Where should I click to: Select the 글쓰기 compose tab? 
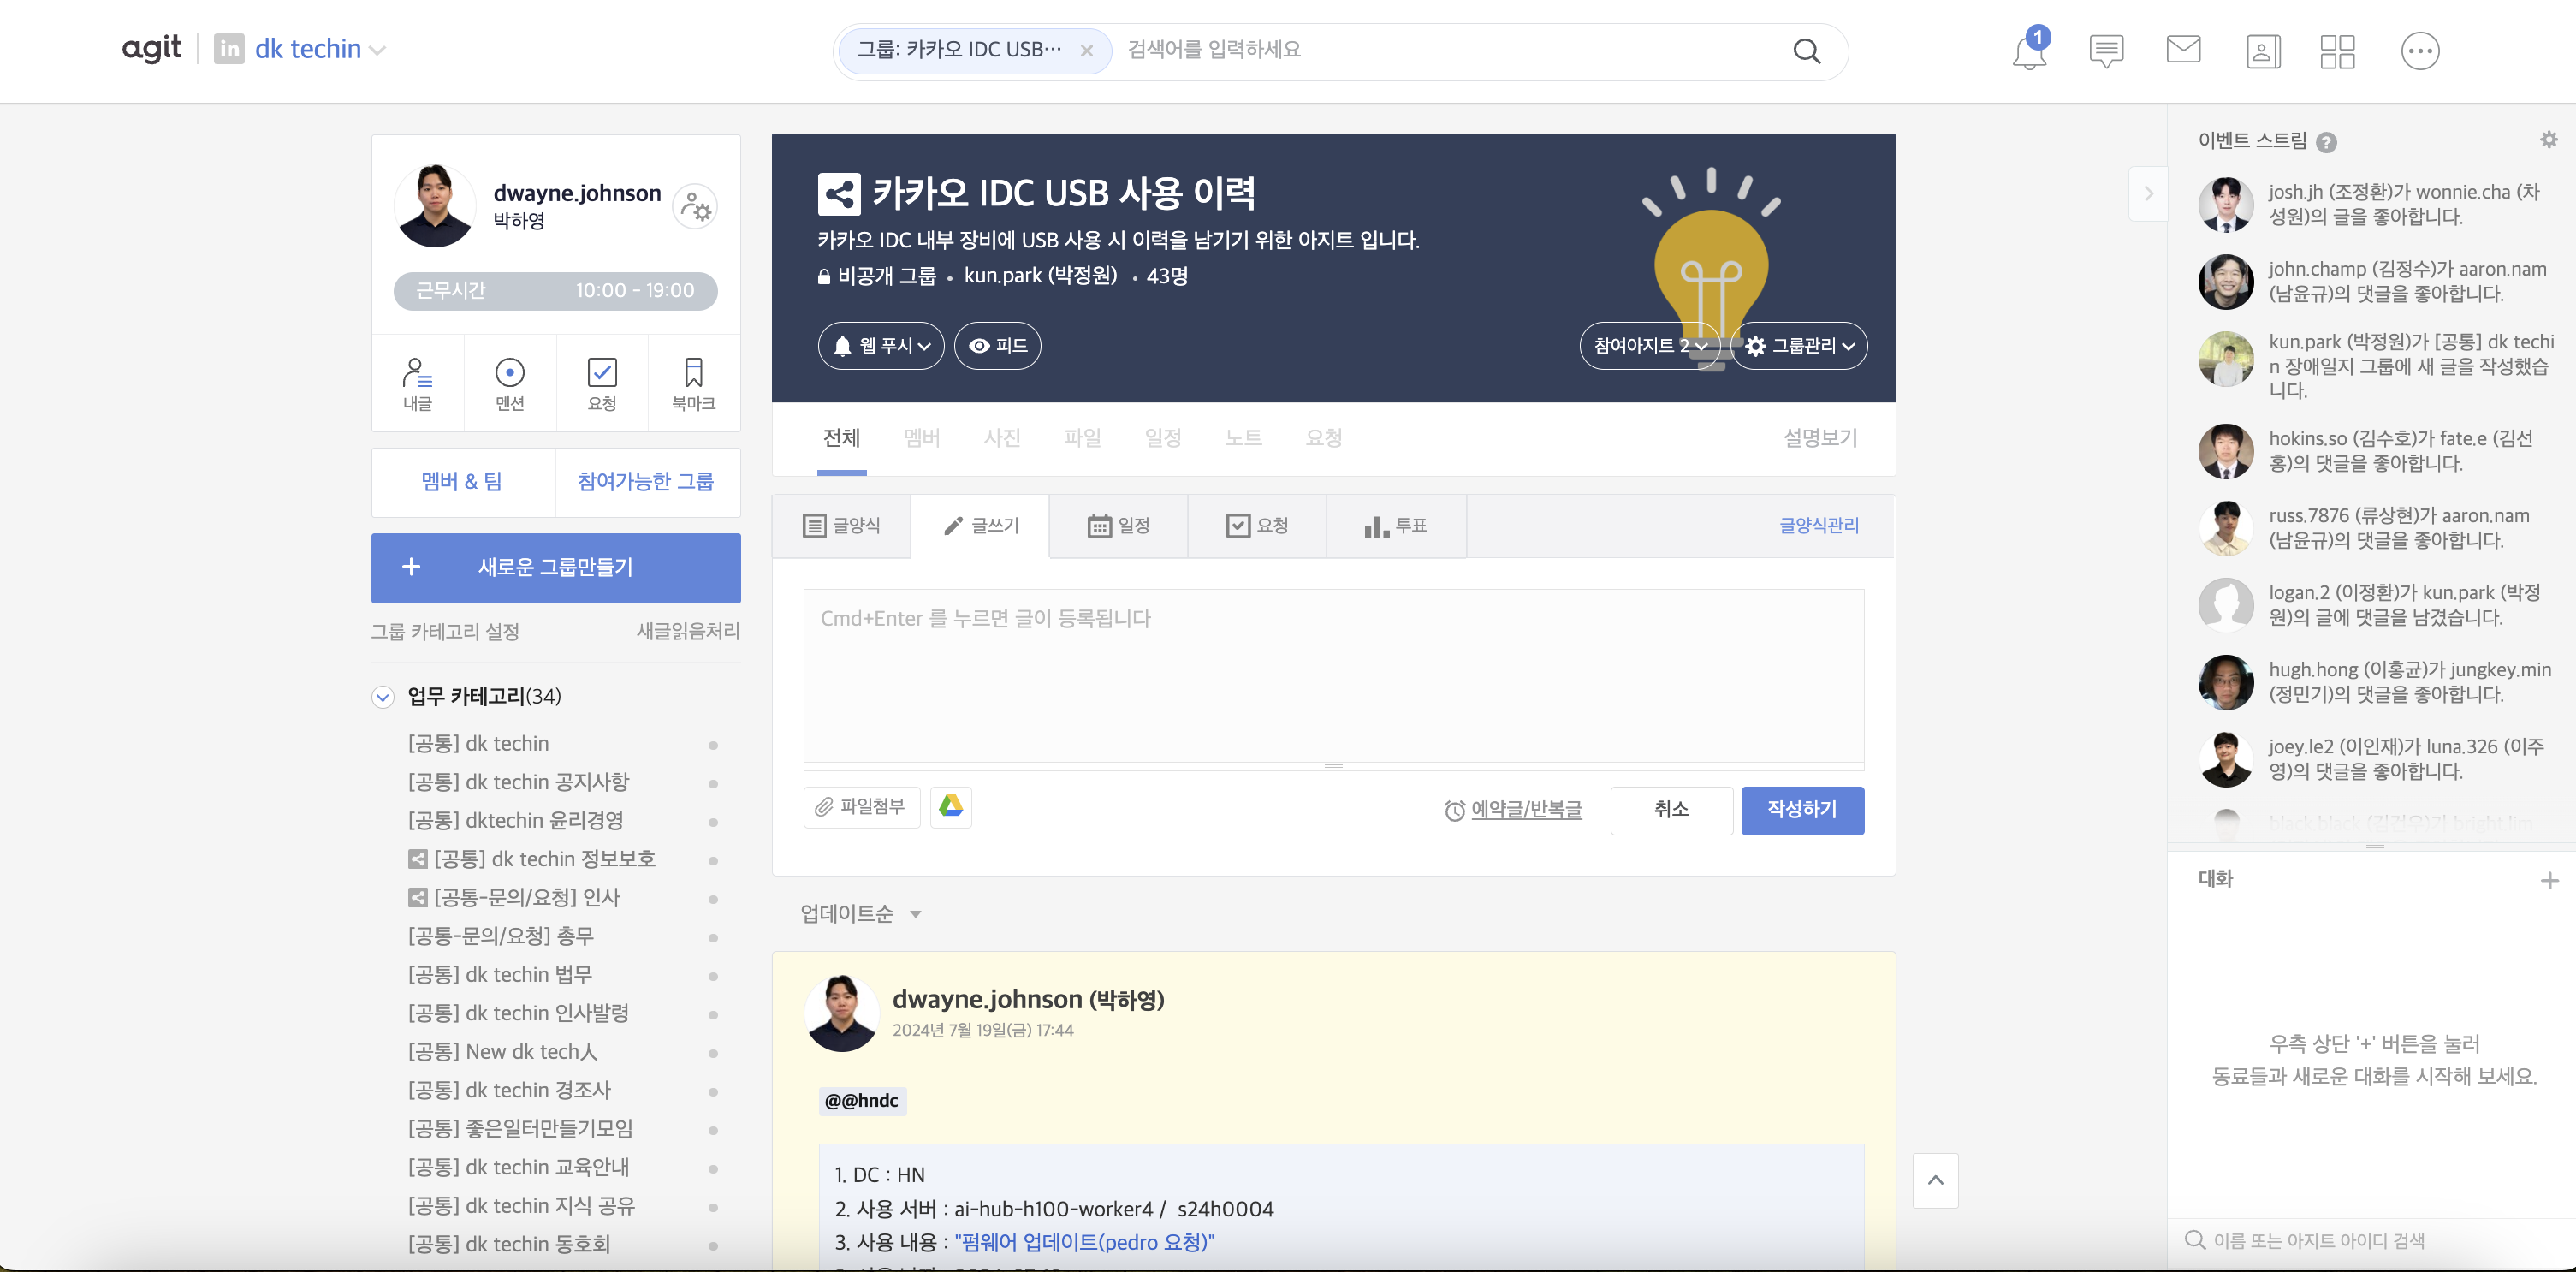tap(980, 526)
